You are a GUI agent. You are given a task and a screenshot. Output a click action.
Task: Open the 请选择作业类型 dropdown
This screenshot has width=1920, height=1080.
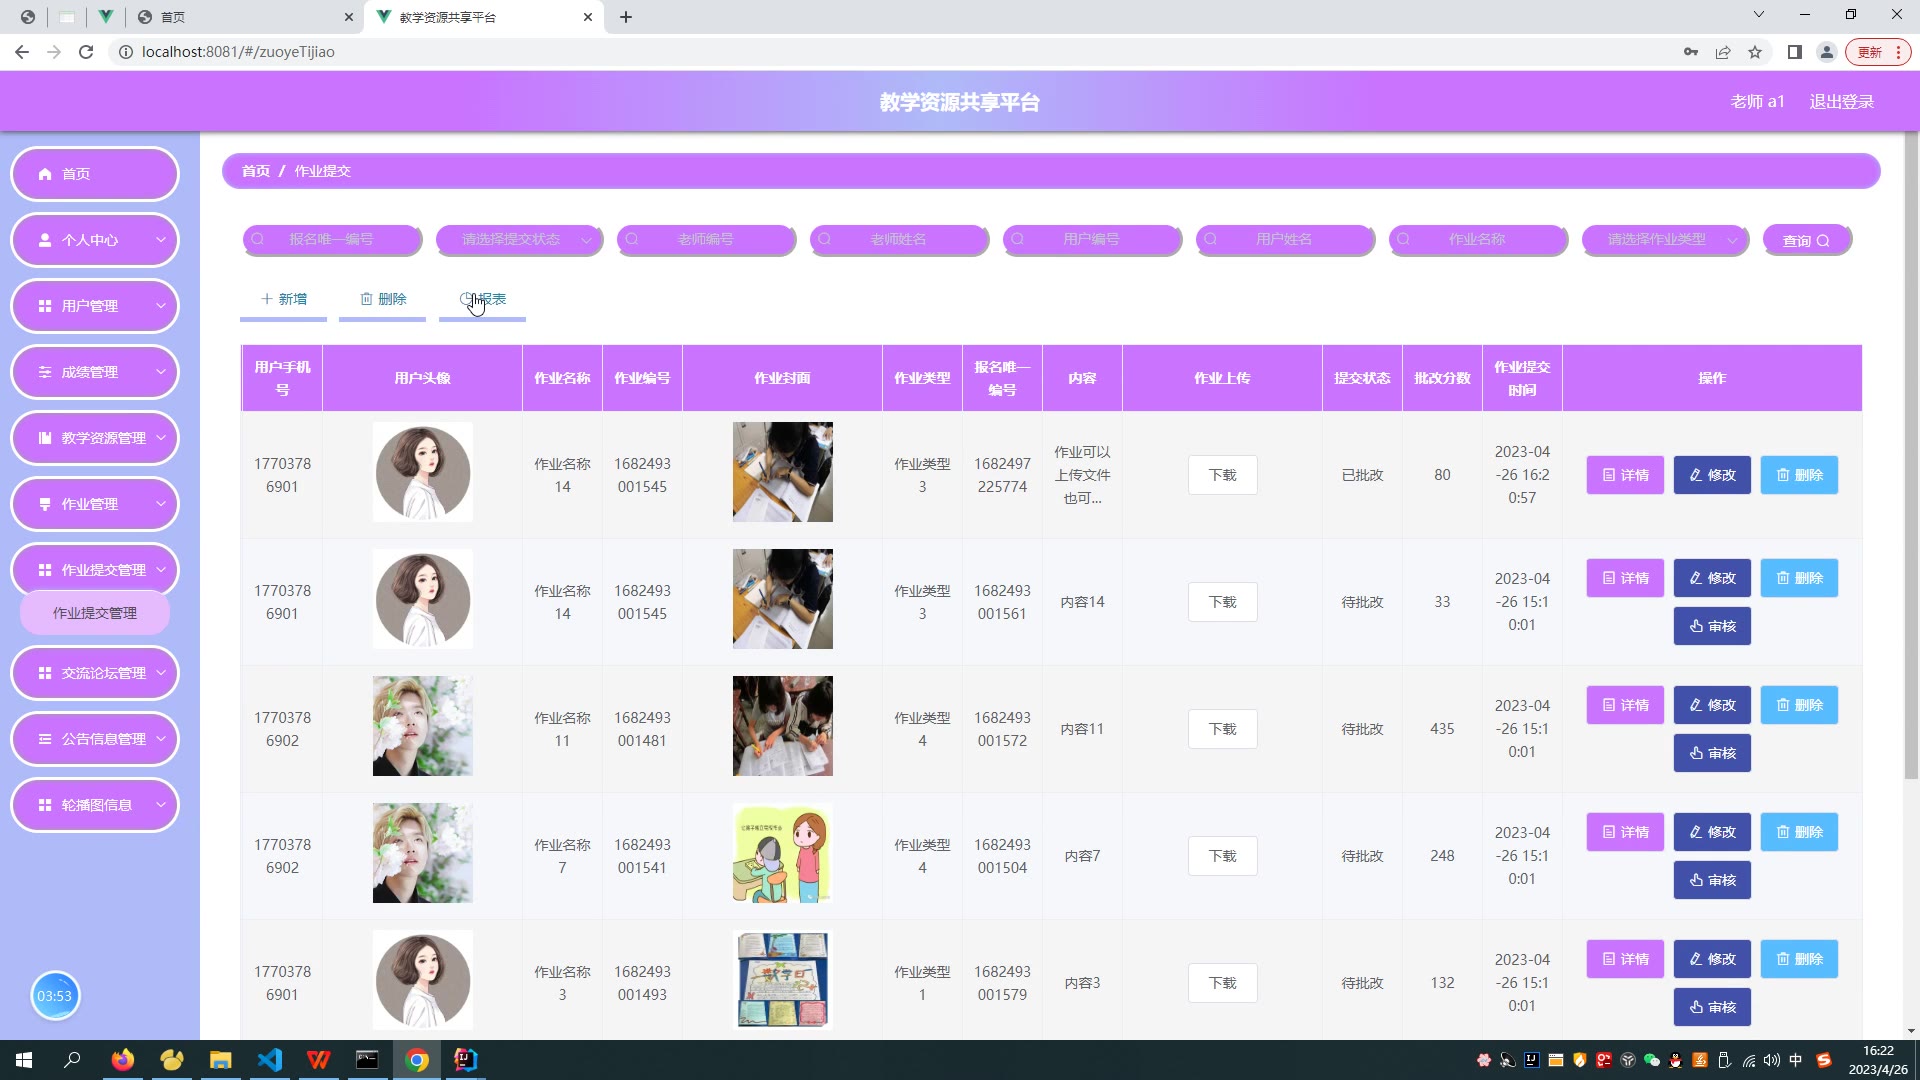click(x=1665, y=240)
